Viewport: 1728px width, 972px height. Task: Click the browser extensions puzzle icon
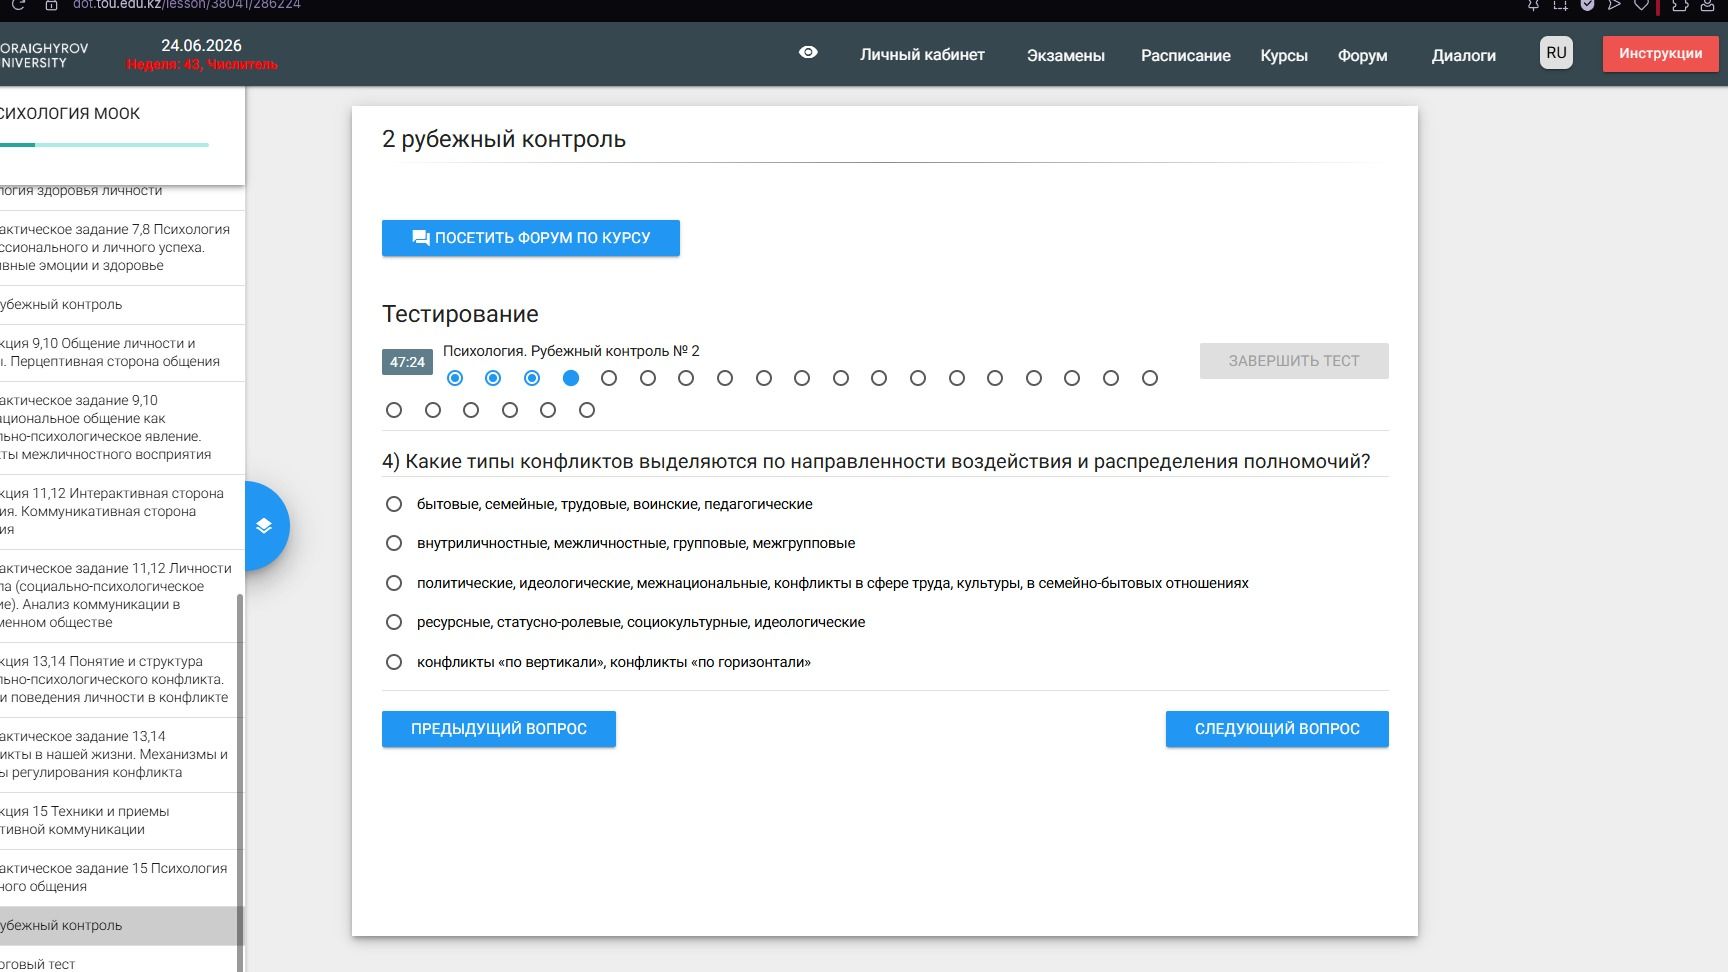1680,5
